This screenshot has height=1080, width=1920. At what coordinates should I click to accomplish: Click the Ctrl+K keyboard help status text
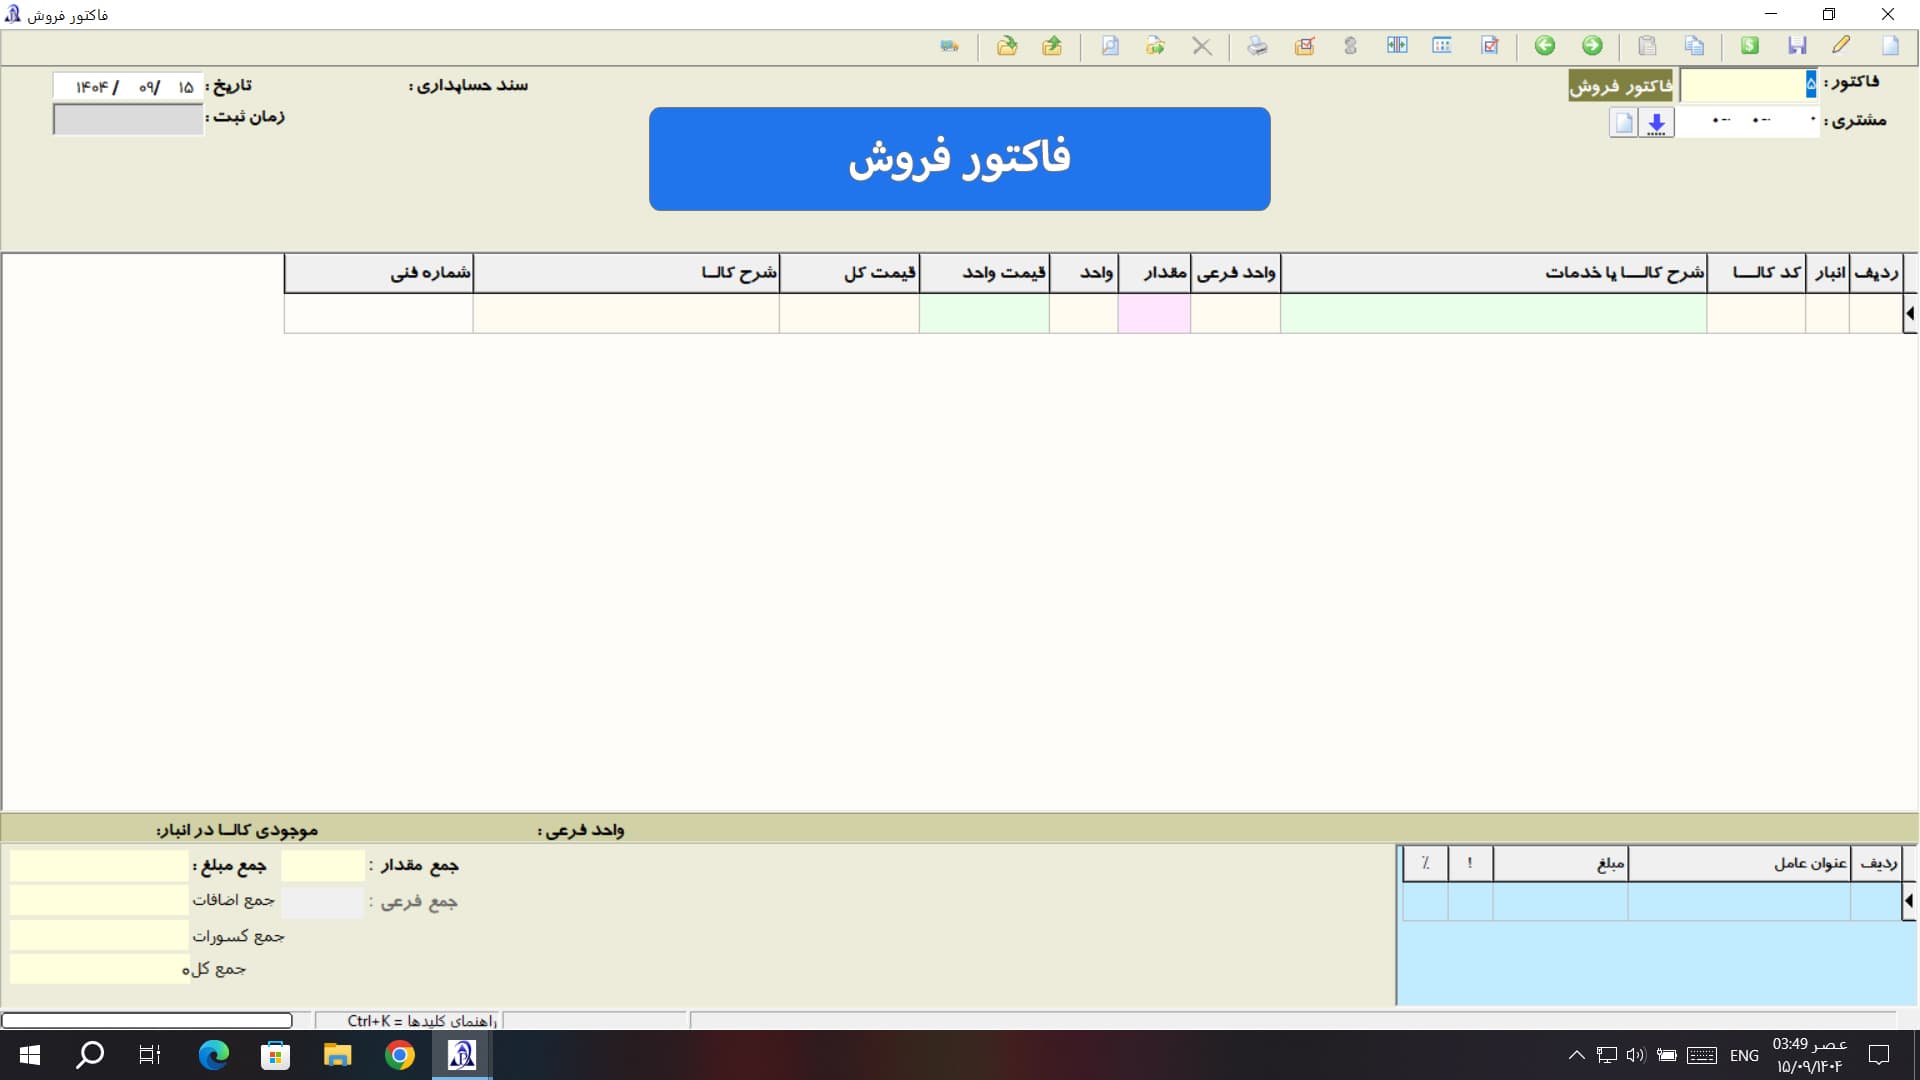(422, 1021)
